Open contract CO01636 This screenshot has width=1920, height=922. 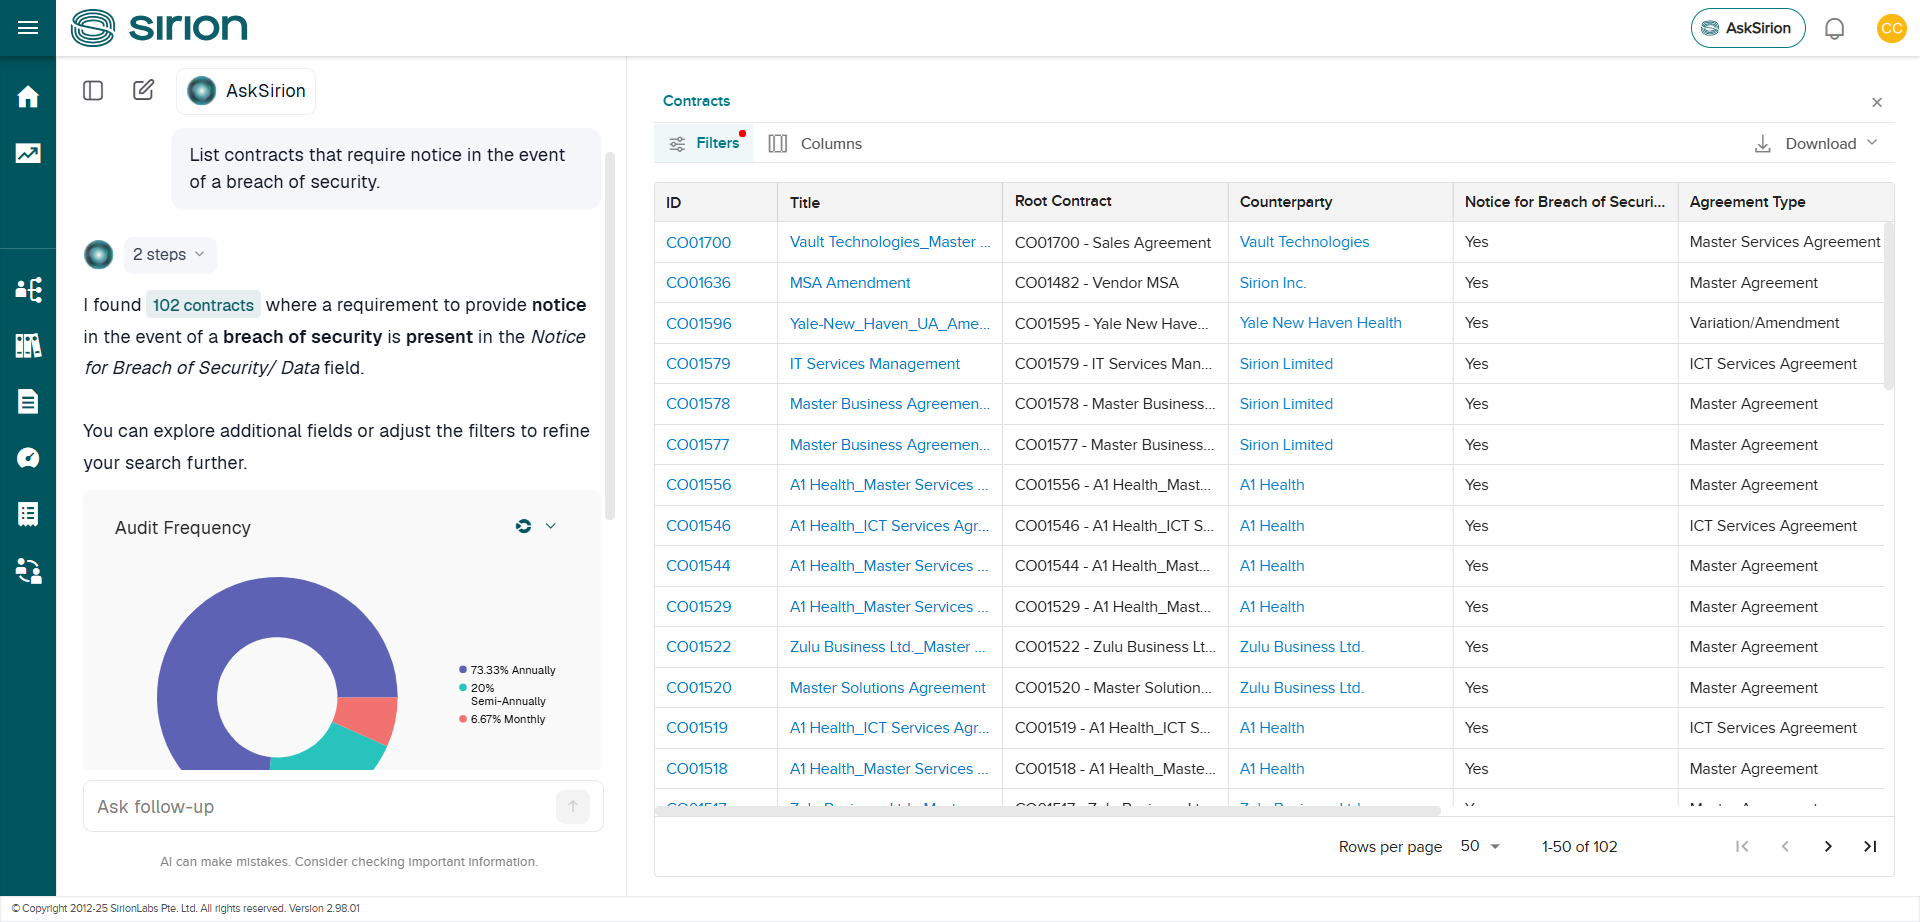[x=698, y=283]
